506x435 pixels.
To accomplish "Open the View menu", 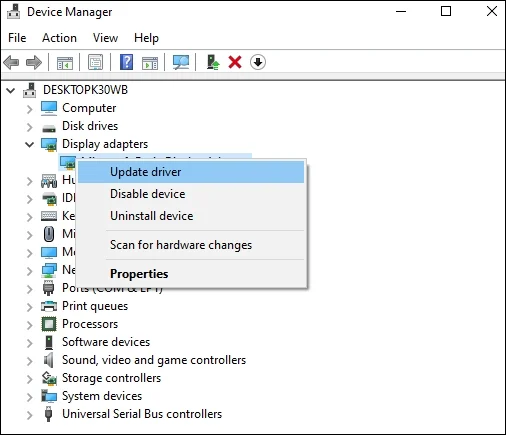I will 105,38.
